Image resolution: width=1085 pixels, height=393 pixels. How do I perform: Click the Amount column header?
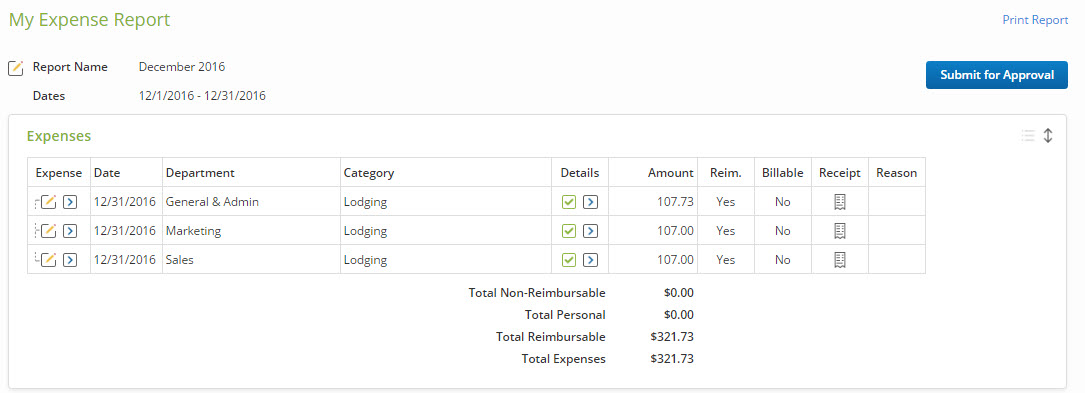pyautogui.click(x=670, y=173)
